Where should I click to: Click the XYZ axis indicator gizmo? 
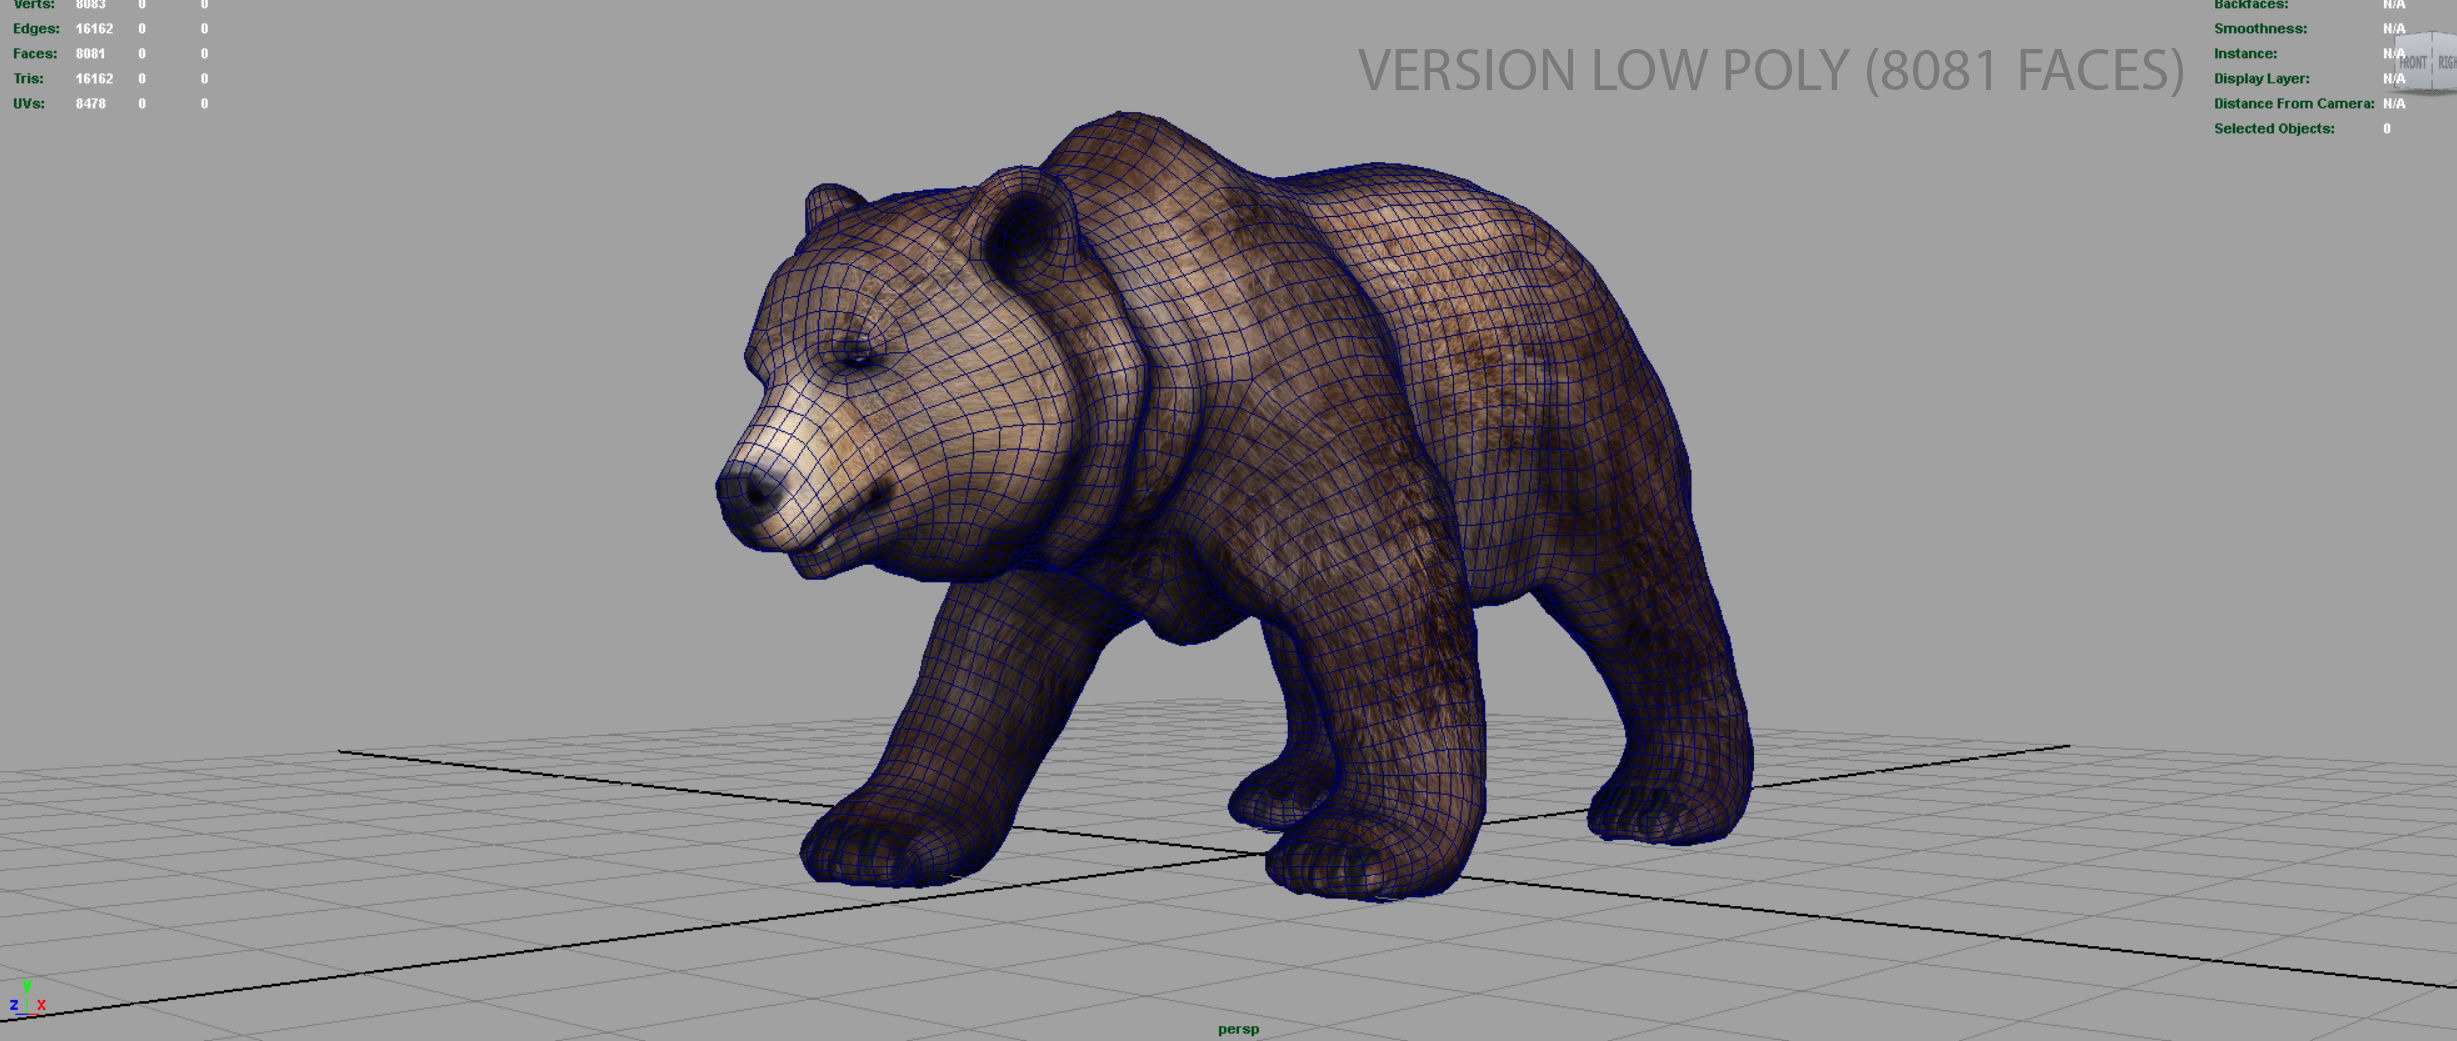(x=26, y=999)
